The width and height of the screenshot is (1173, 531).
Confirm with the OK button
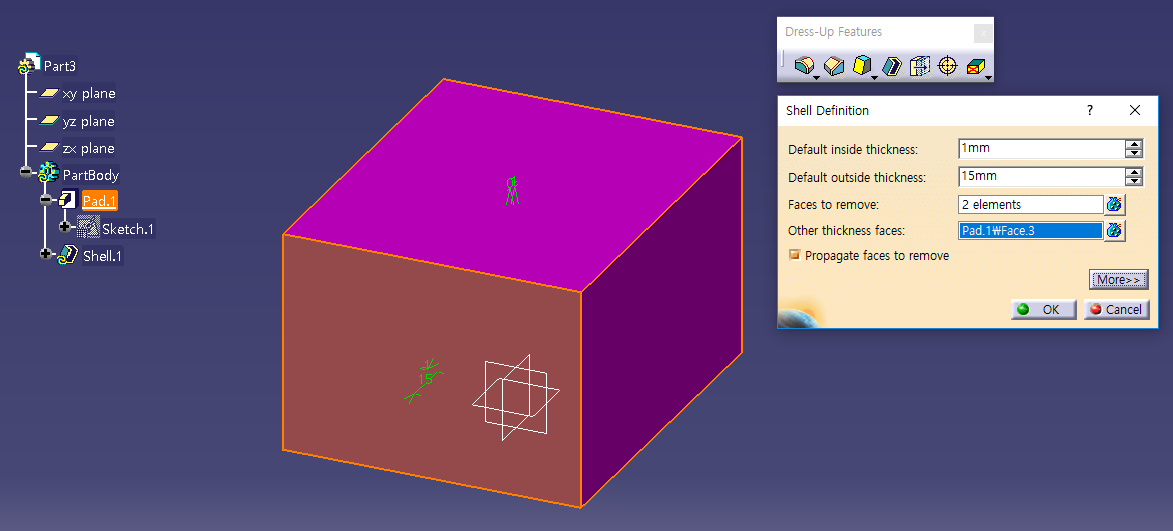[1043, 309]
